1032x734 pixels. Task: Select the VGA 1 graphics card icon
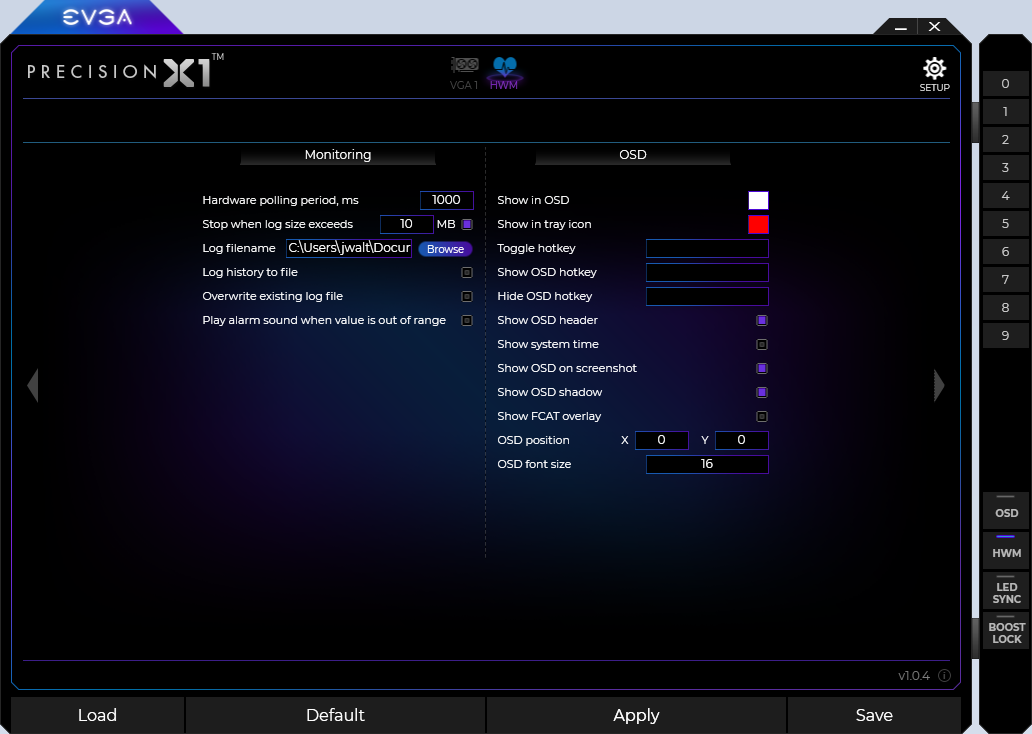point(464,73)
